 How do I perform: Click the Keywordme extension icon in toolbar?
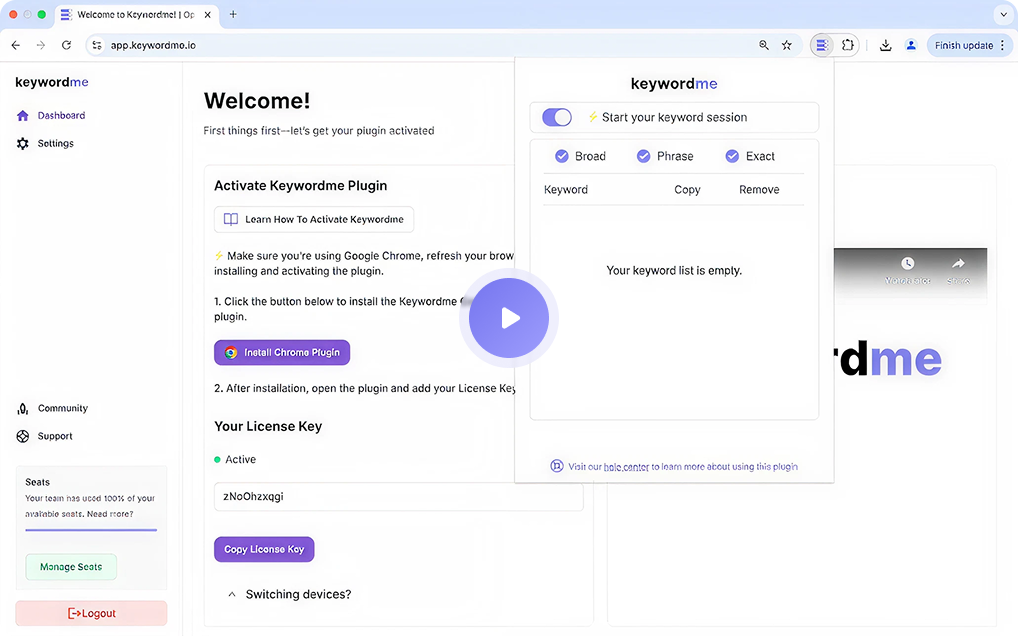click(x=822, y=45)
